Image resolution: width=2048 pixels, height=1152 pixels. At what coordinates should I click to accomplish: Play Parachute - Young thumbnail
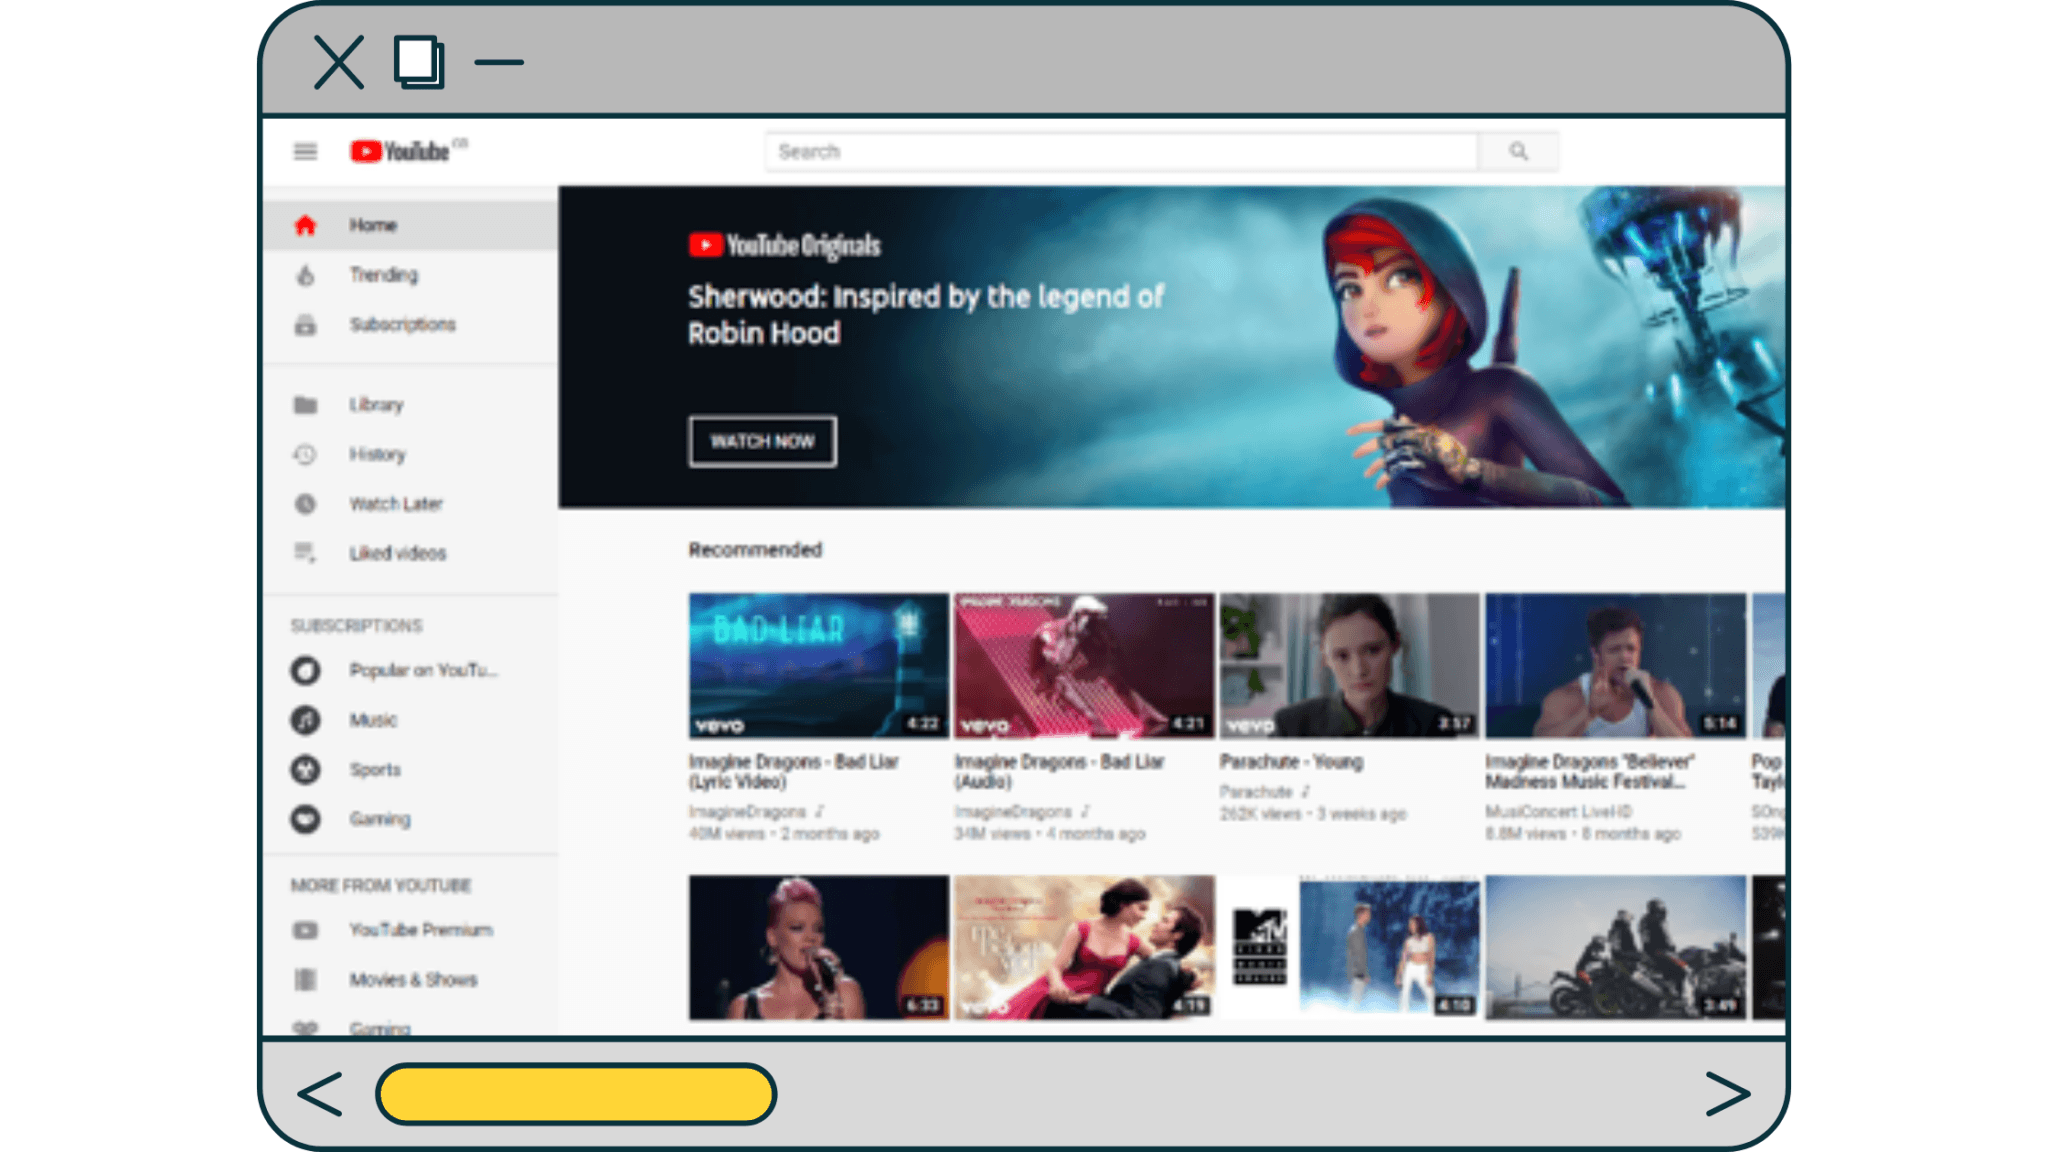pos(1349,666)
